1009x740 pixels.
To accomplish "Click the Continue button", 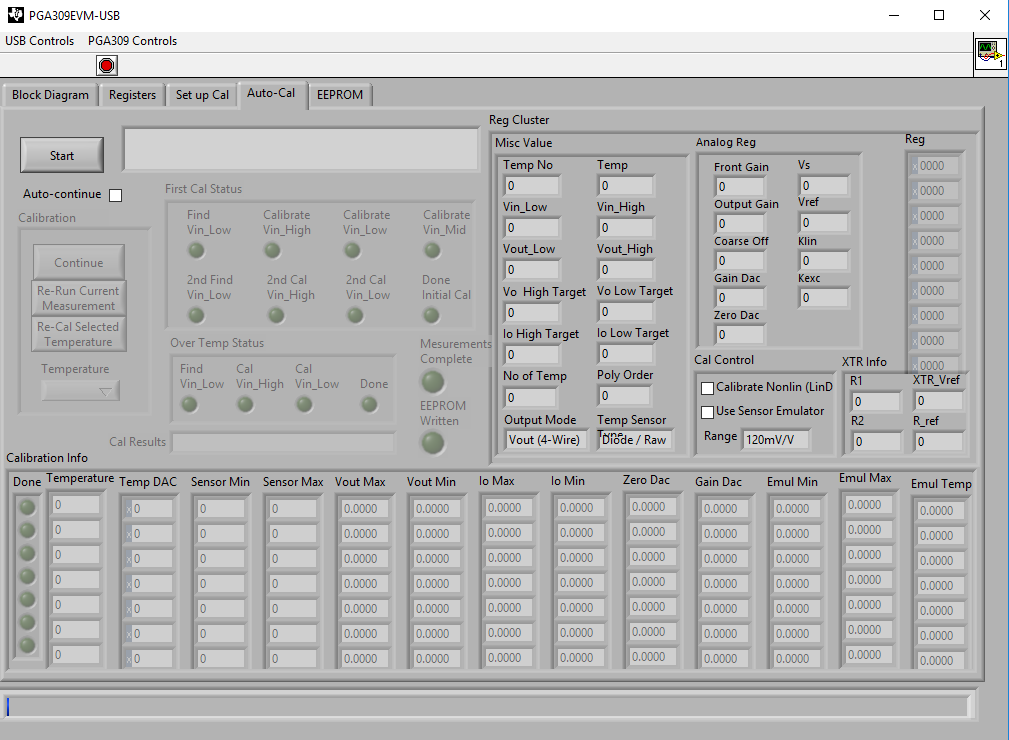I will [79, 263].
